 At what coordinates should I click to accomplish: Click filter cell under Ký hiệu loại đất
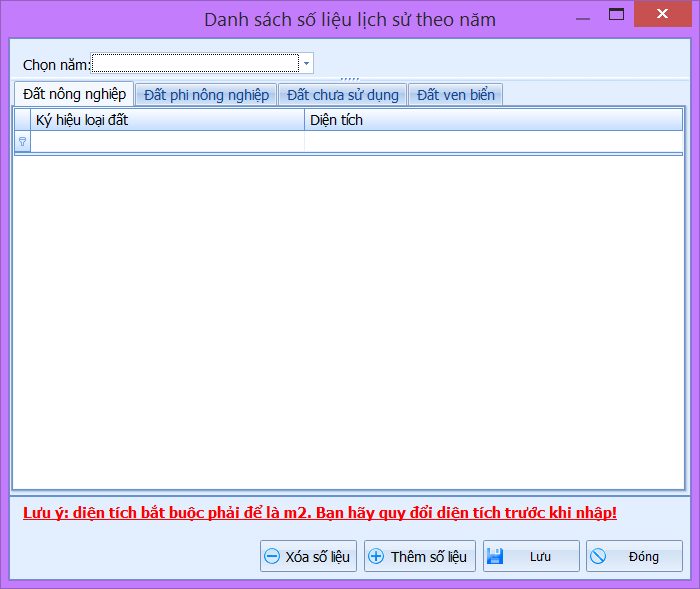click(x=168, y=142)
